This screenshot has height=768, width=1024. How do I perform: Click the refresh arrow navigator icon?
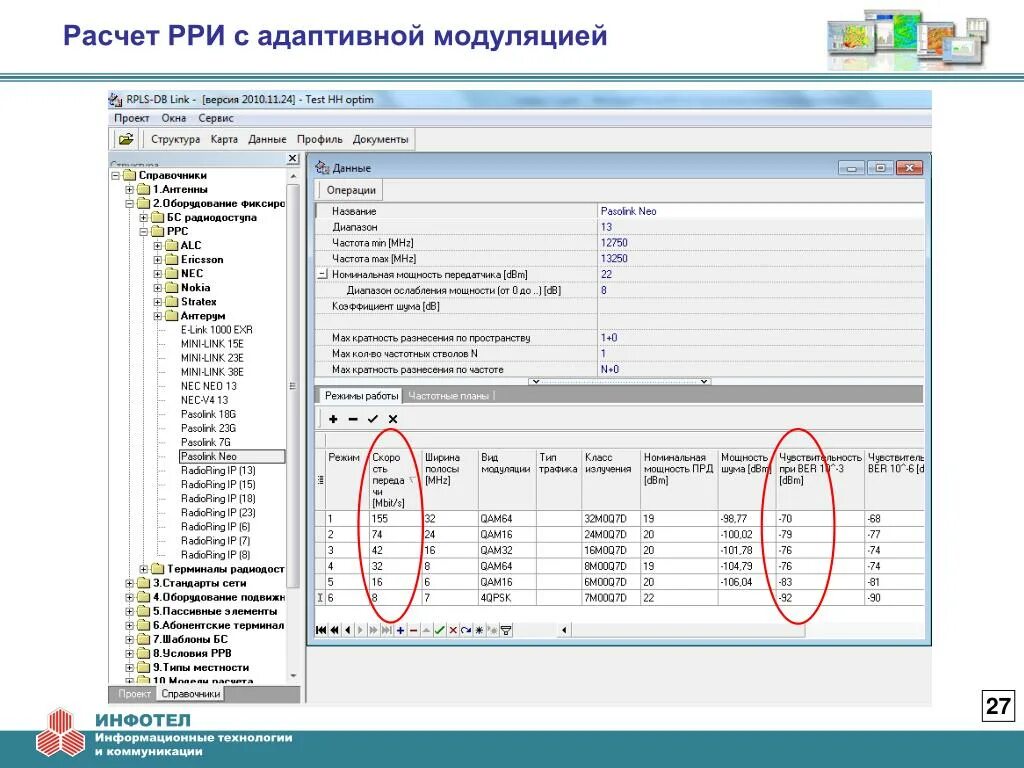pyautogui.click(x=466, y=630)
